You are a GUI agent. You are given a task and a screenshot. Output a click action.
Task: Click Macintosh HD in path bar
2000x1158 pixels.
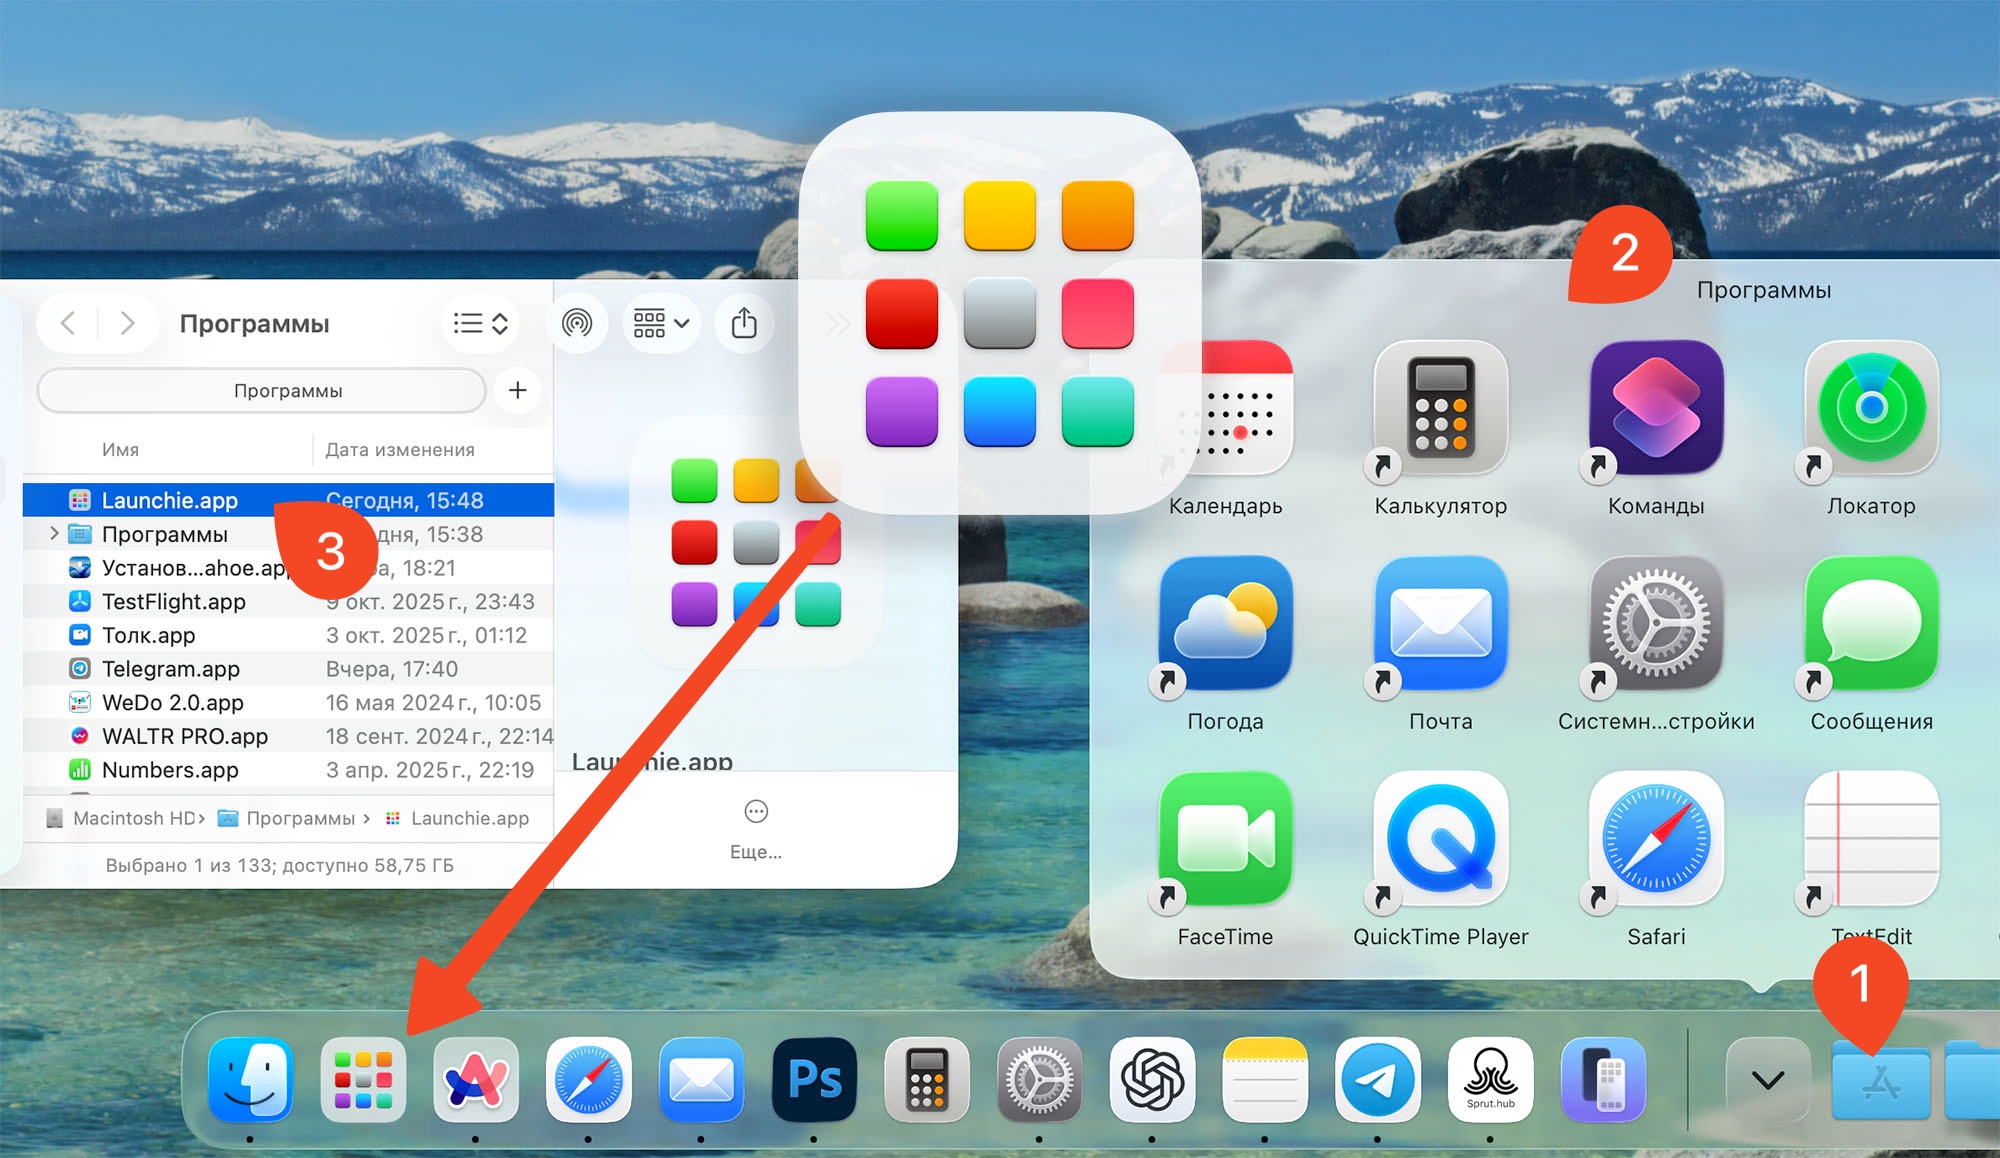point(133,818)
